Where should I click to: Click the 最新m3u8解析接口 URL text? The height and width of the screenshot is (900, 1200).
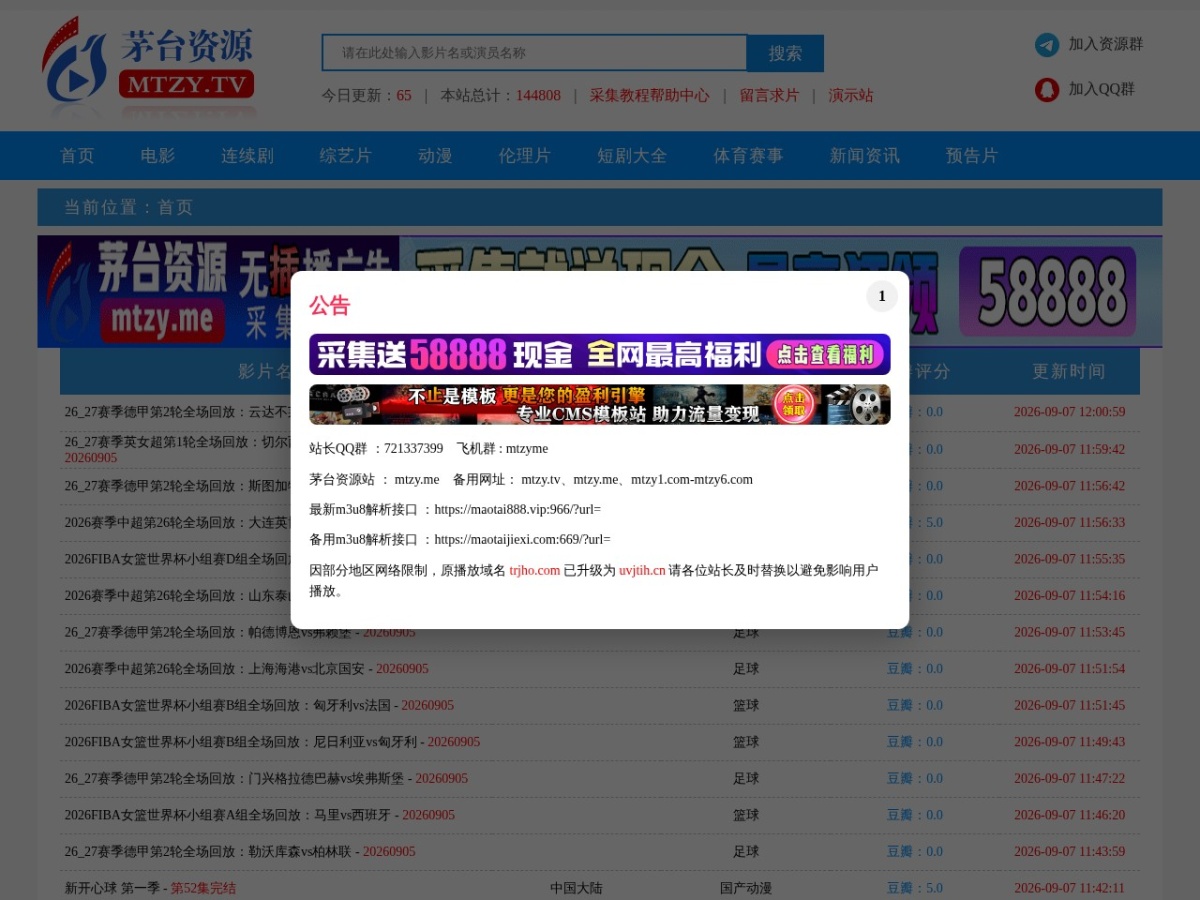coord(518,509)
